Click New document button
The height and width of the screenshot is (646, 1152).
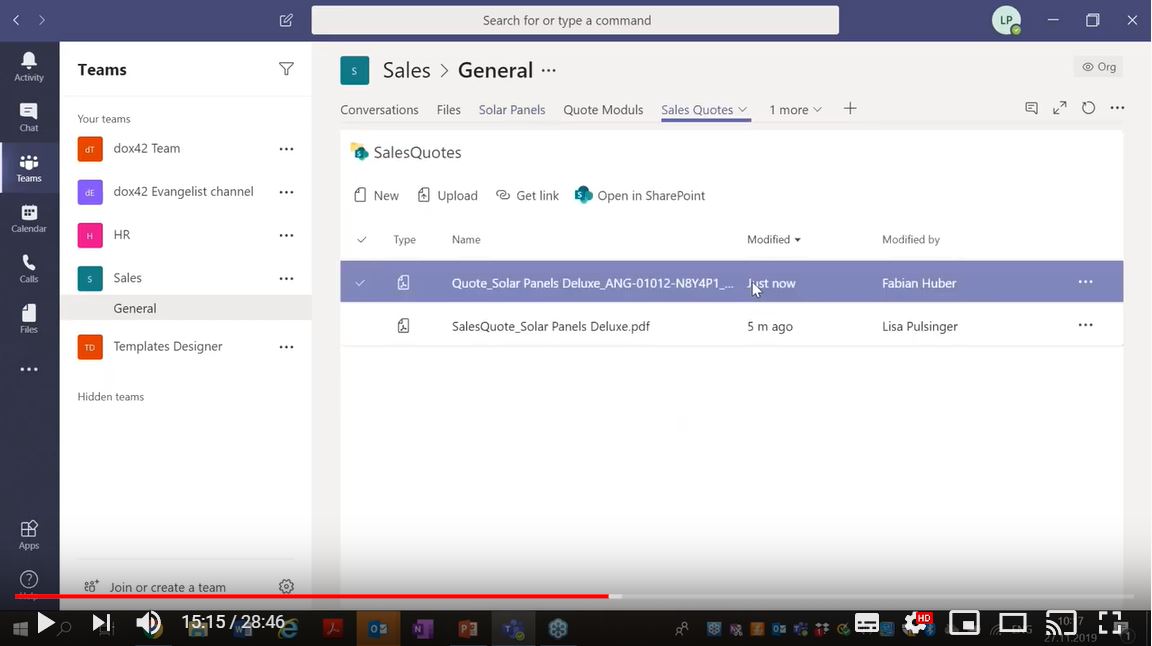(x=376, y=195)
